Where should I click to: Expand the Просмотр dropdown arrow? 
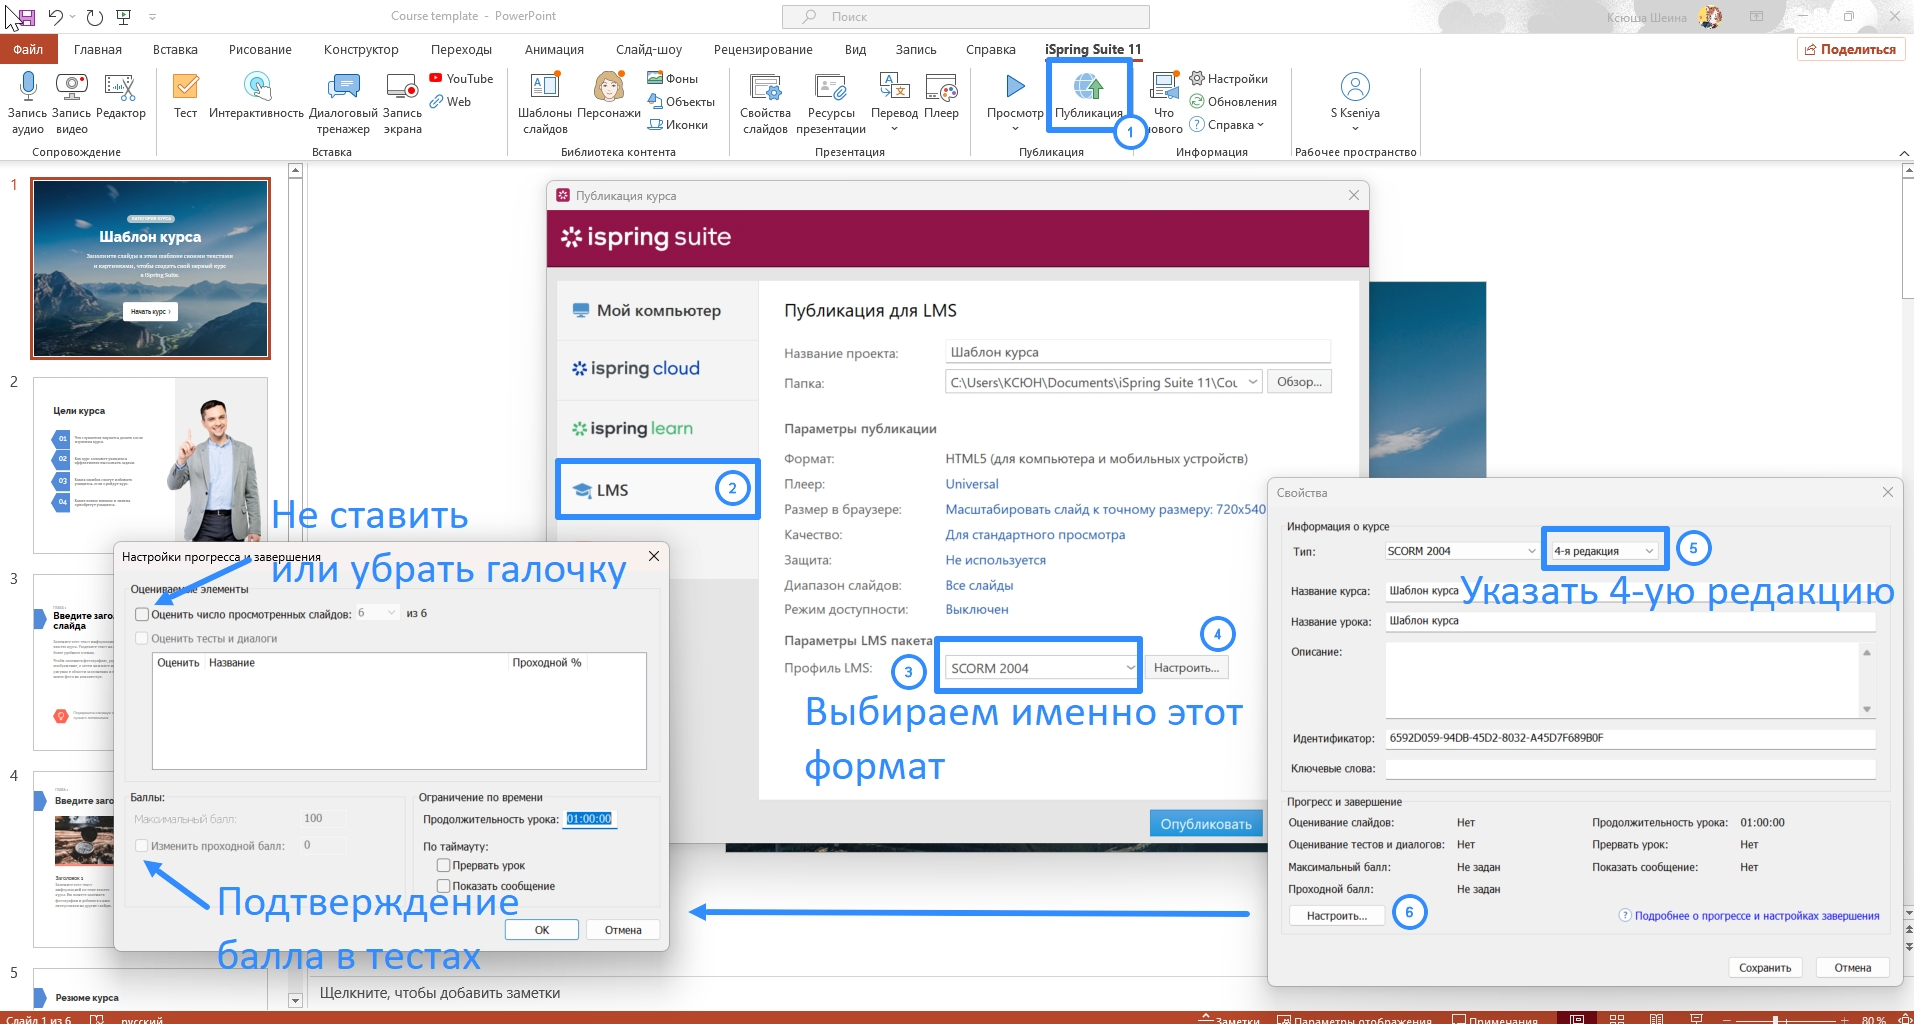[x=1015, y=129]
